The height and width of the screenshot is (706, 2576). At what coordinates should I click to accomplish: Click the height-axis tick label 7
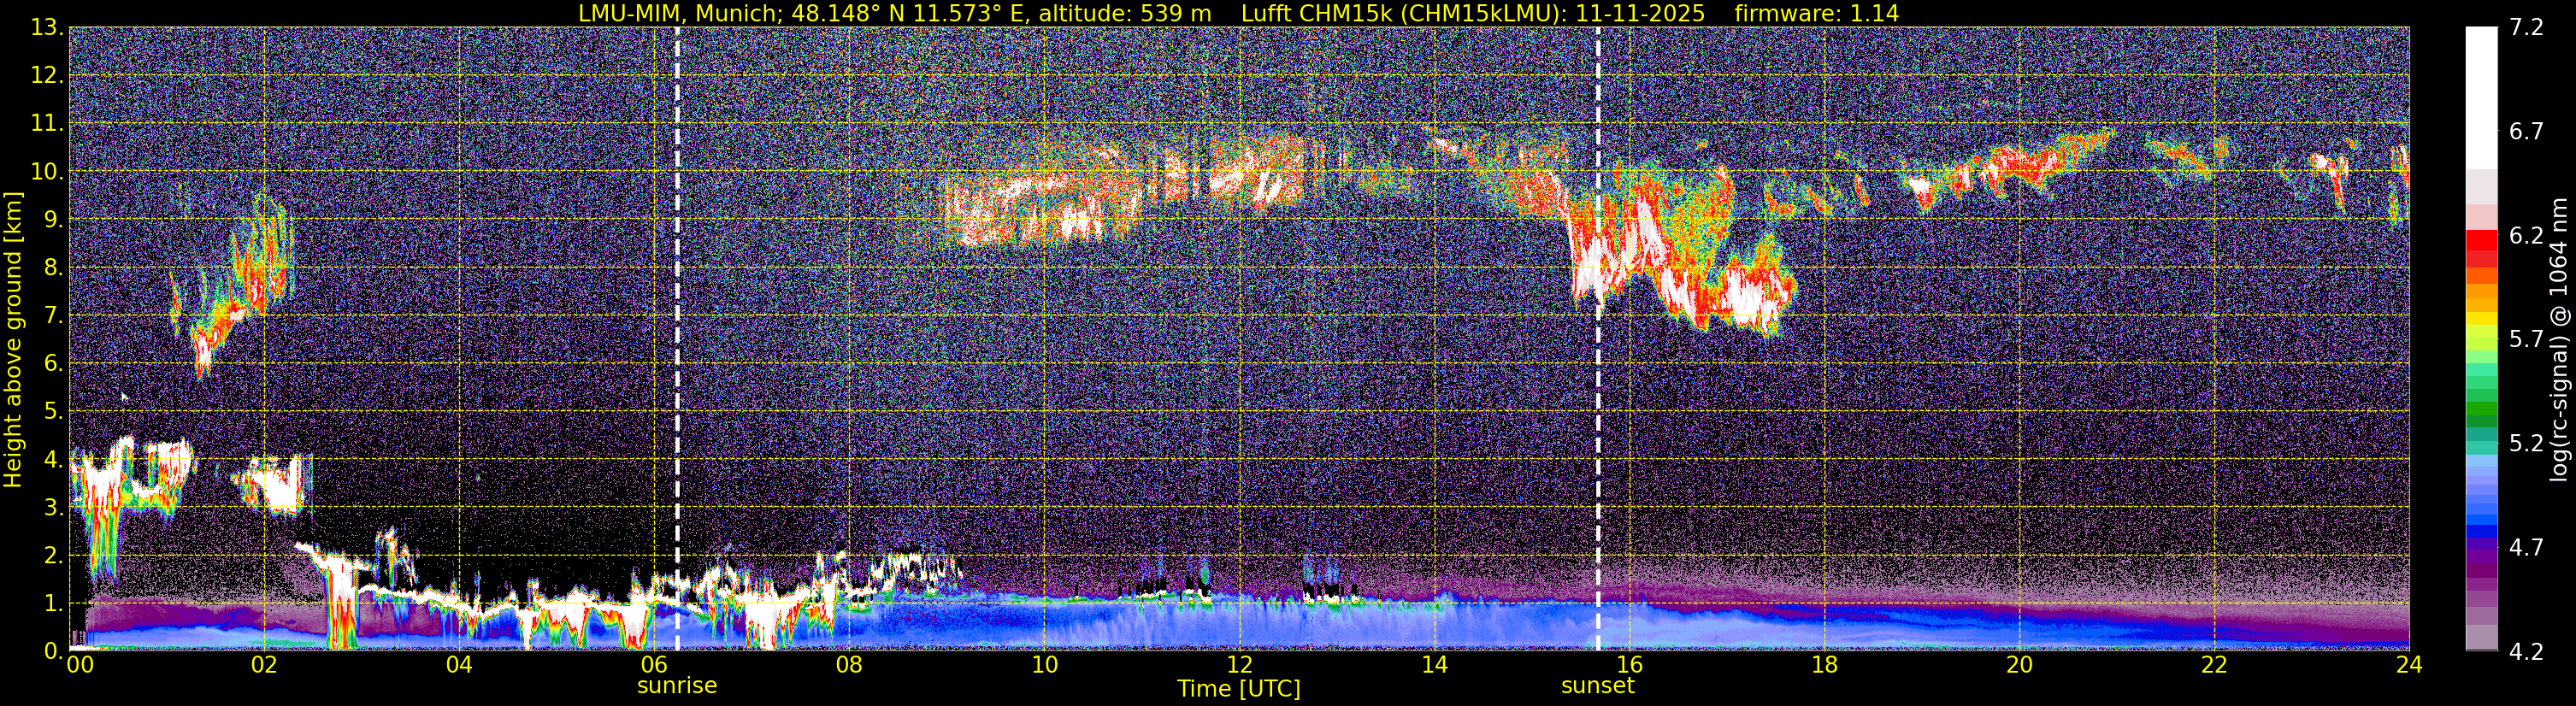tap(53, 316)
